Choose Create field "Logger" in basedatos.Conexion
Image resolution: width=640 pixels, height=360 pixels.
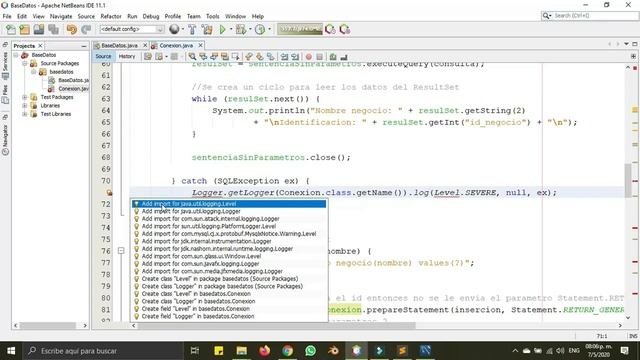pos(229,316)
